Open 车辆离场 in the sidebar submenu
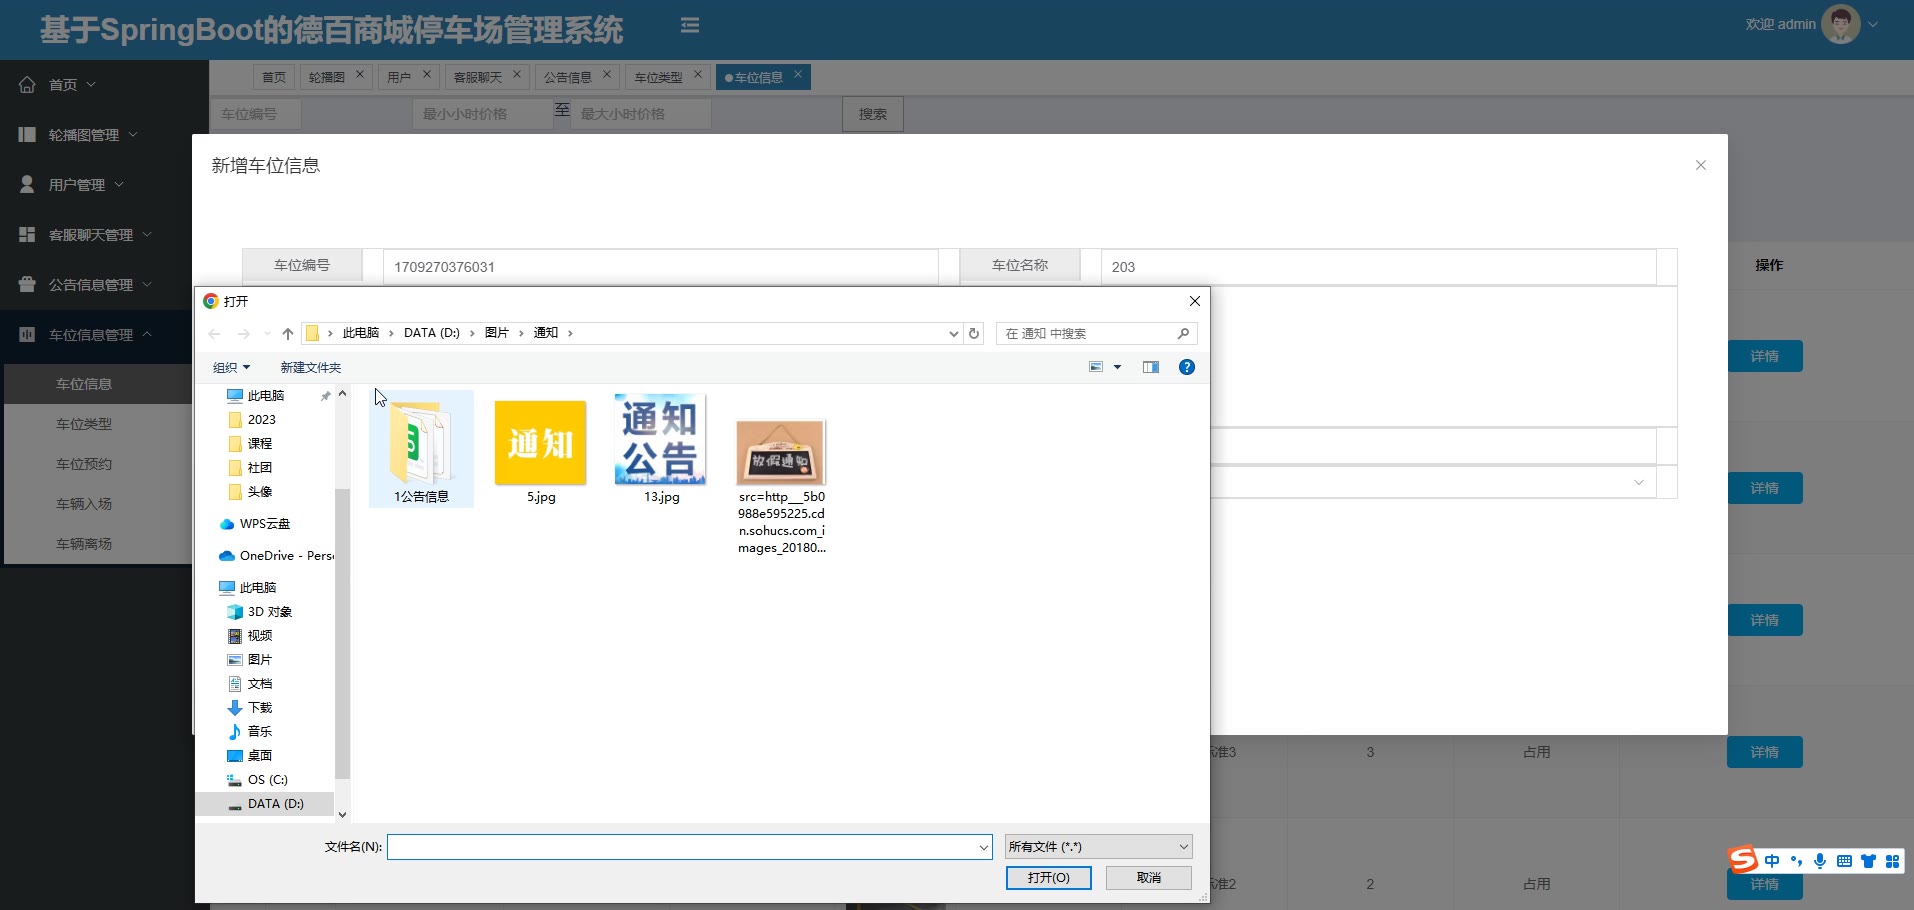Screen dimensions: 1914x910 point(84,544)
